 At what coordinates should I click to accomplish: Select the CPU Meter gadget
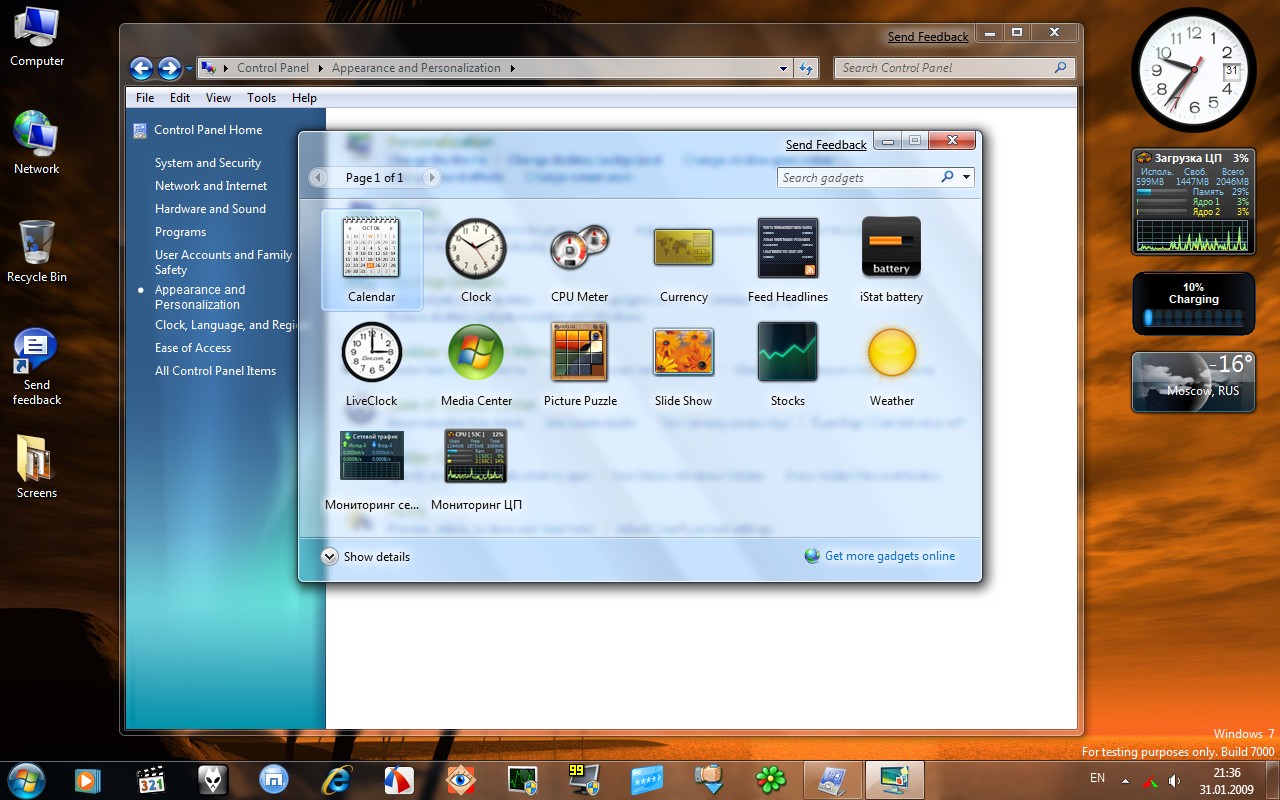tap(579, 259)
